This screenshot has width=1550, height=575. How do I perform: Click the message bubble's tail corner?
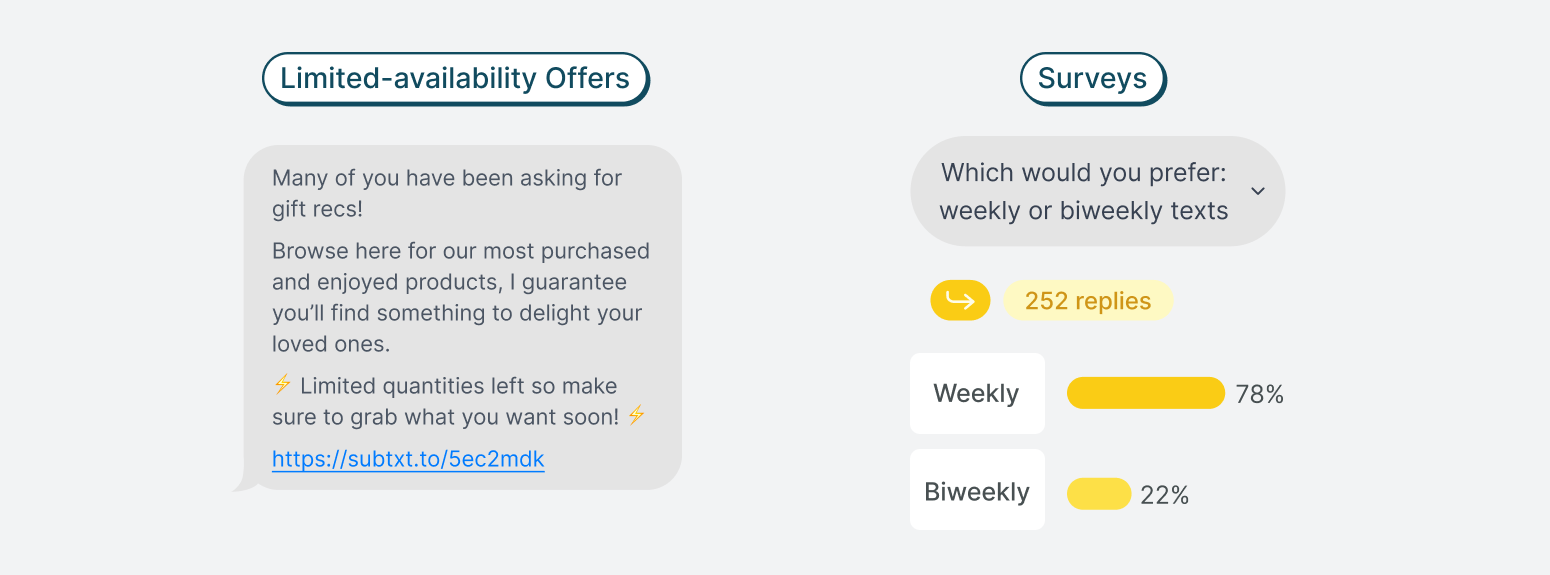(x=241, y=487)
